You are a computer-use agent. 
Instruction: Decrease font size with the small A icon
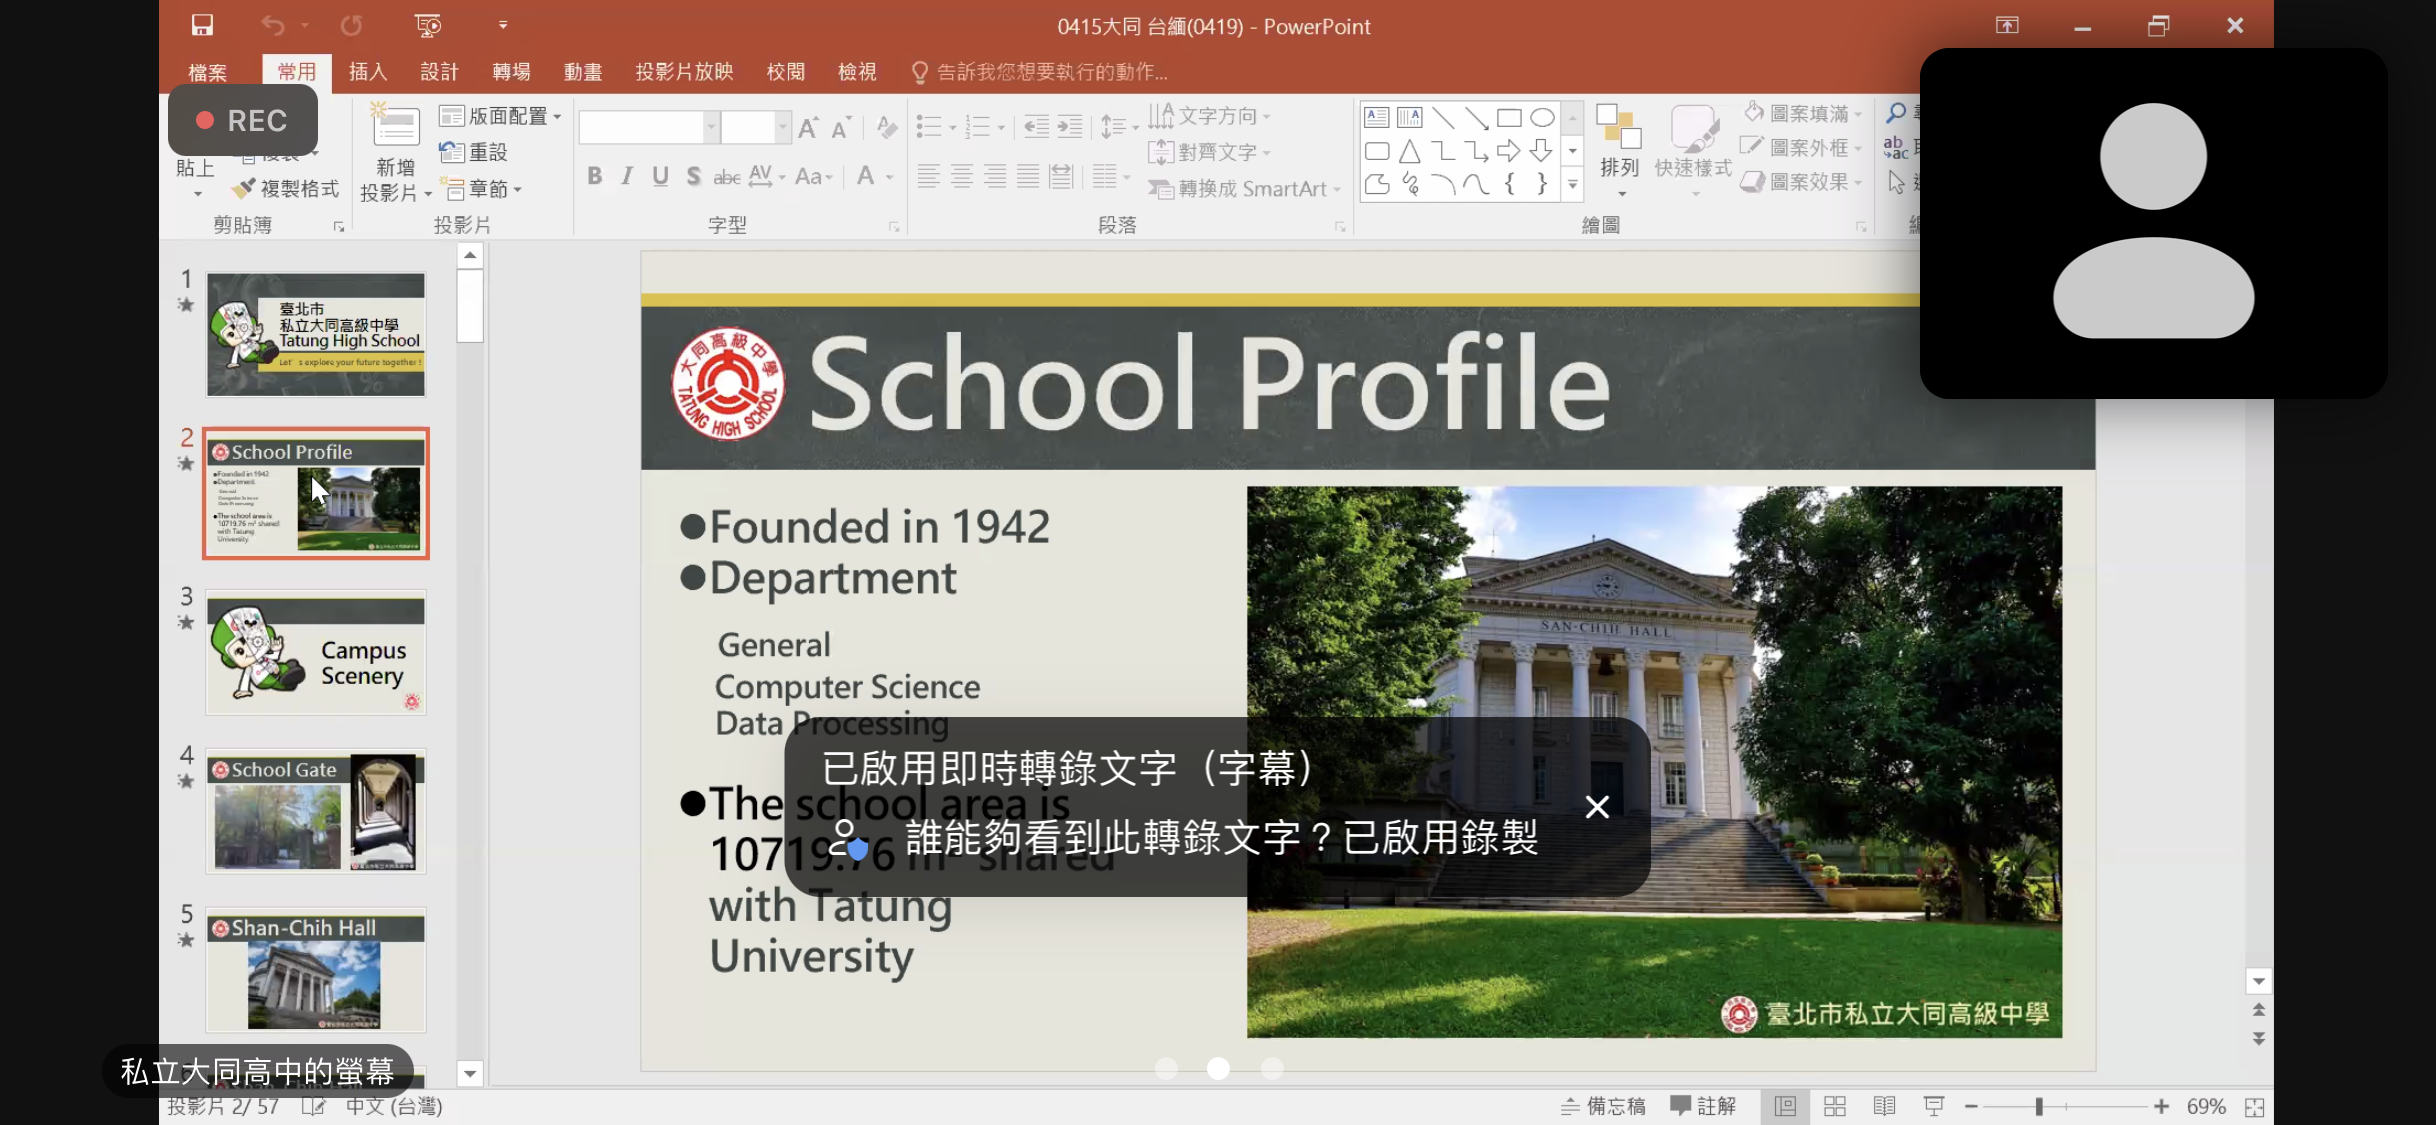pos(841,127)
